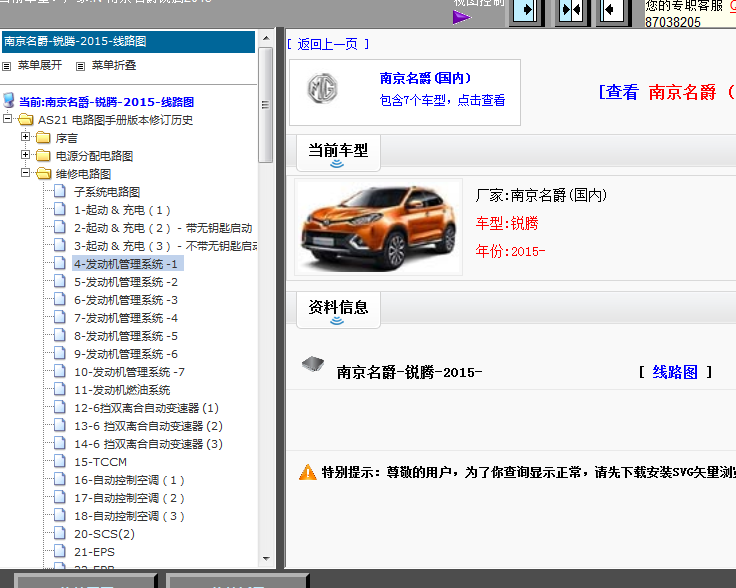Viewport: 736px width, 588px height.
Task: Click the computer icon beside 当前:南京名爵
Action: 8,100
